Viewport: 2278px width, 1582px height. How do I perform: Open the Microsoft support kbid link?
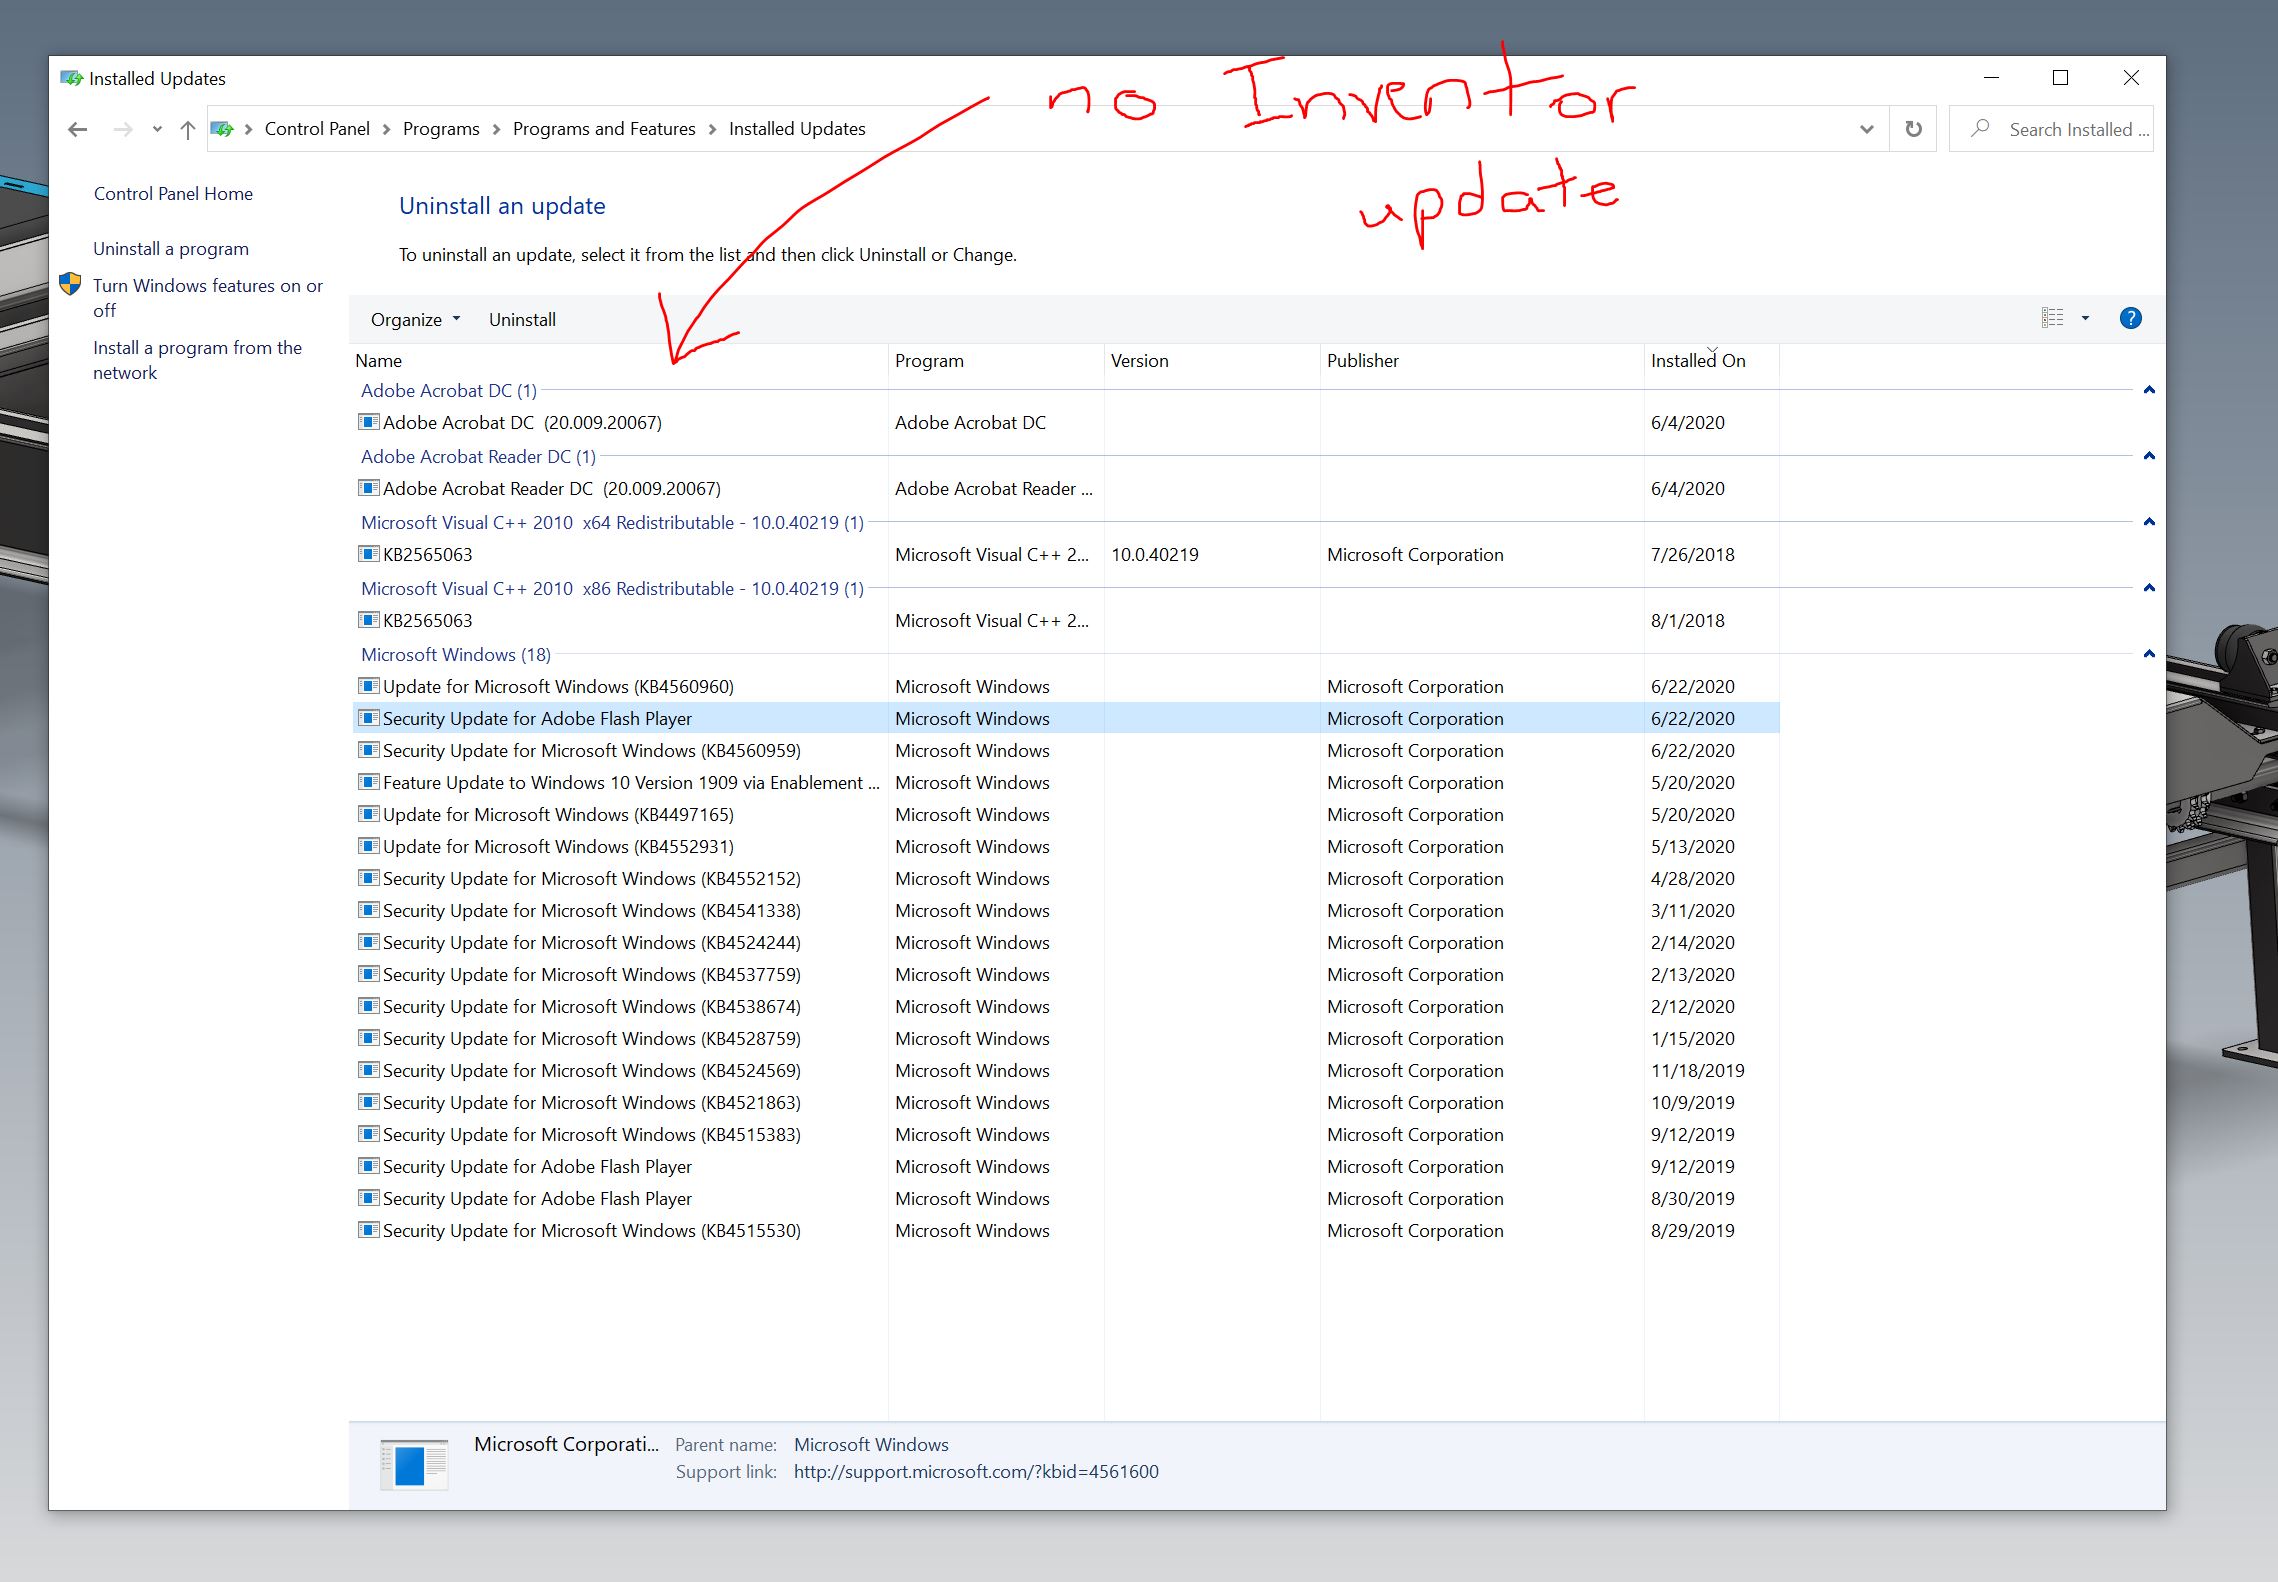click(x=975, y=1471)
